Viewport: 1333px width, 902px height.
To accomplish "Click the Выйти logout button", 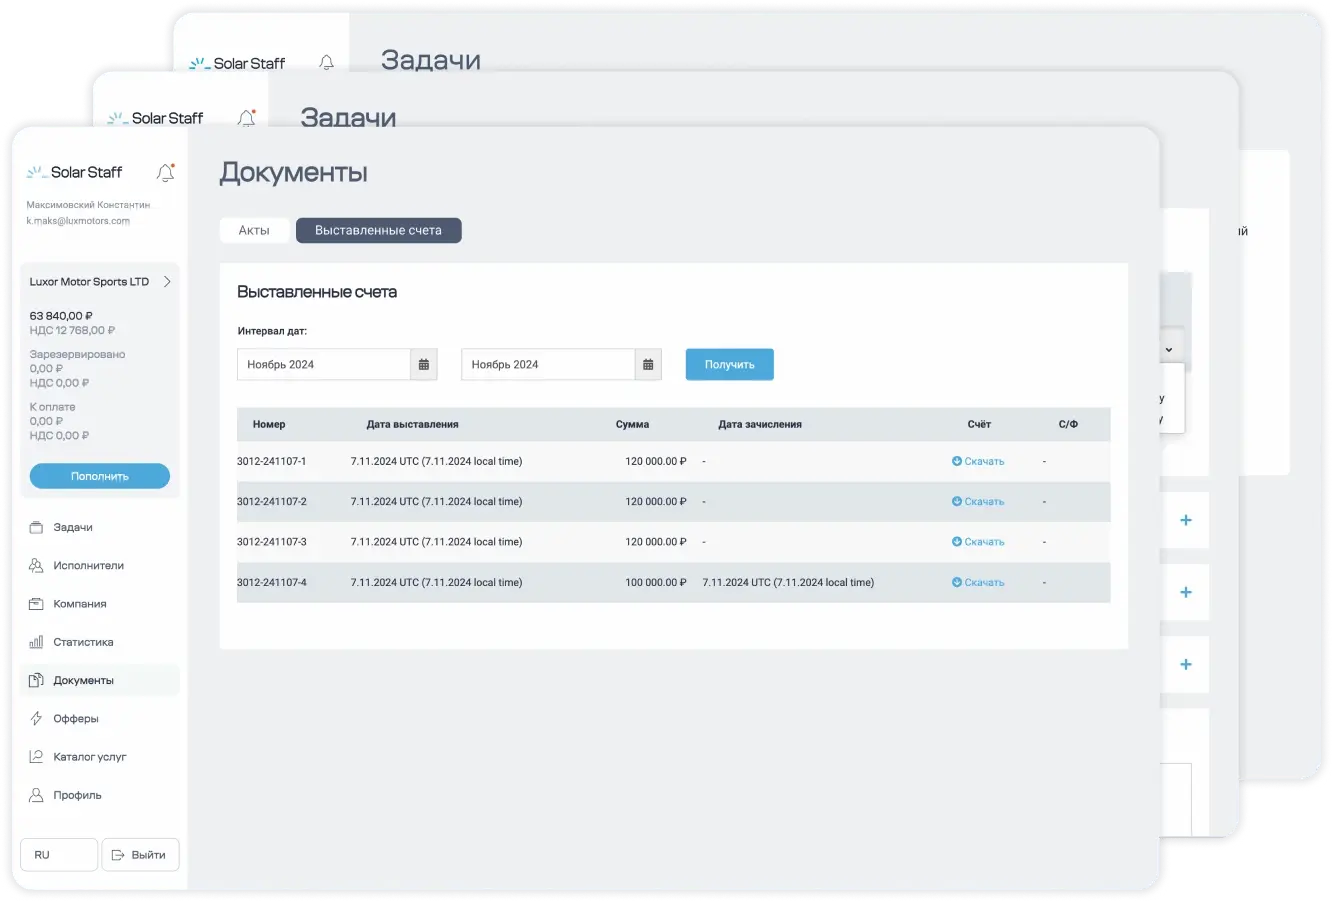I will (140, 855).
